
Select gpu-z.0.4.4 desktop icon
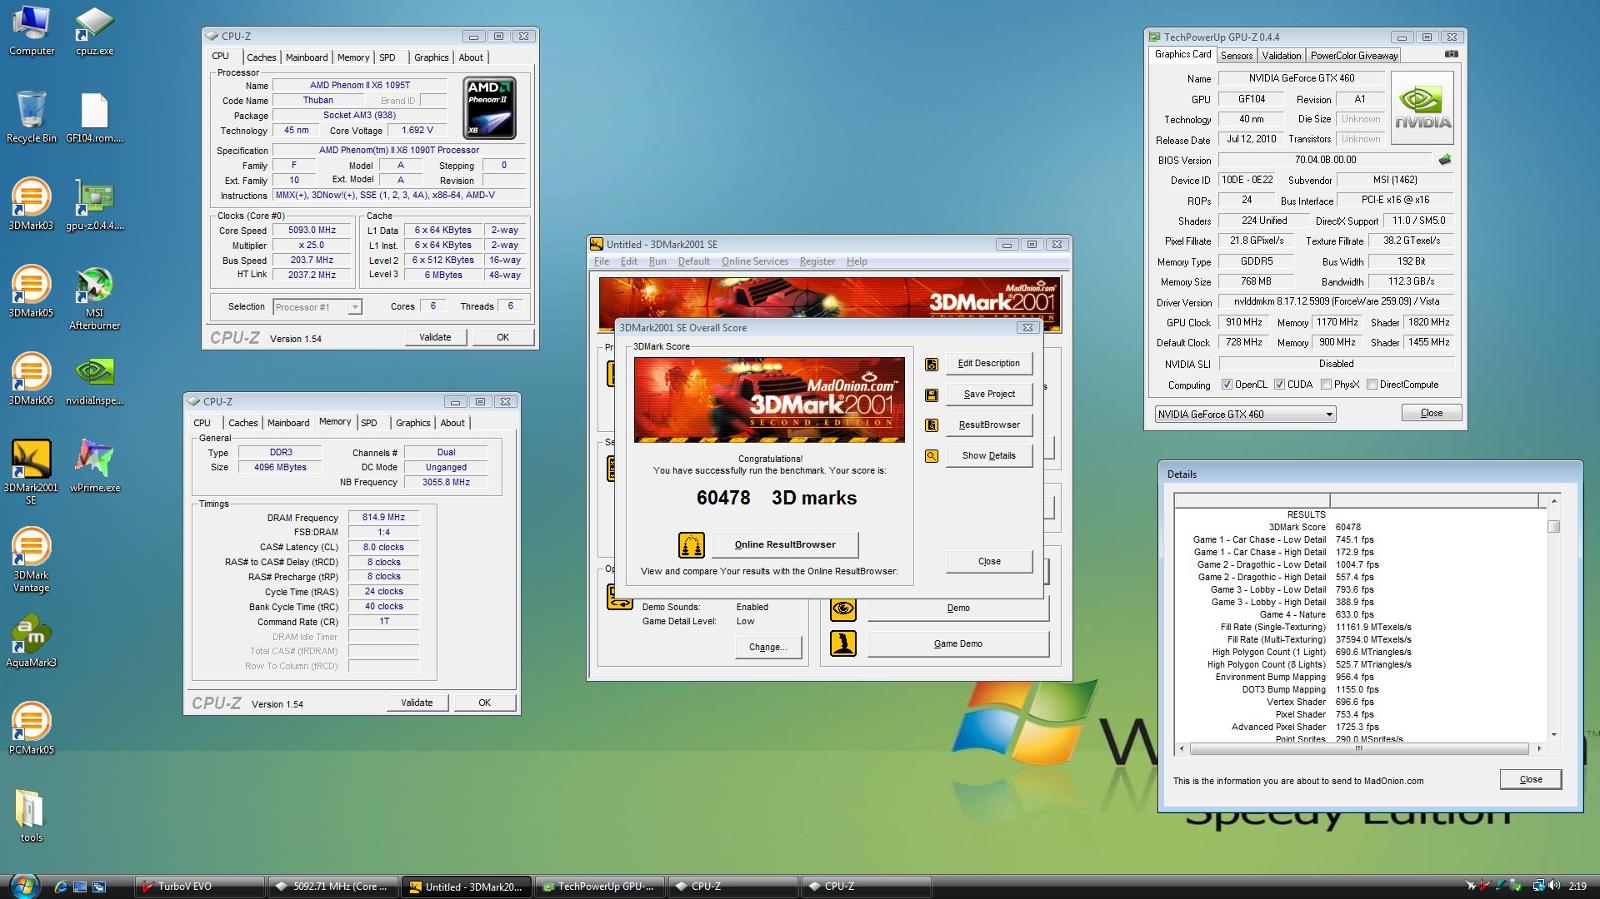tap(95, 205)
